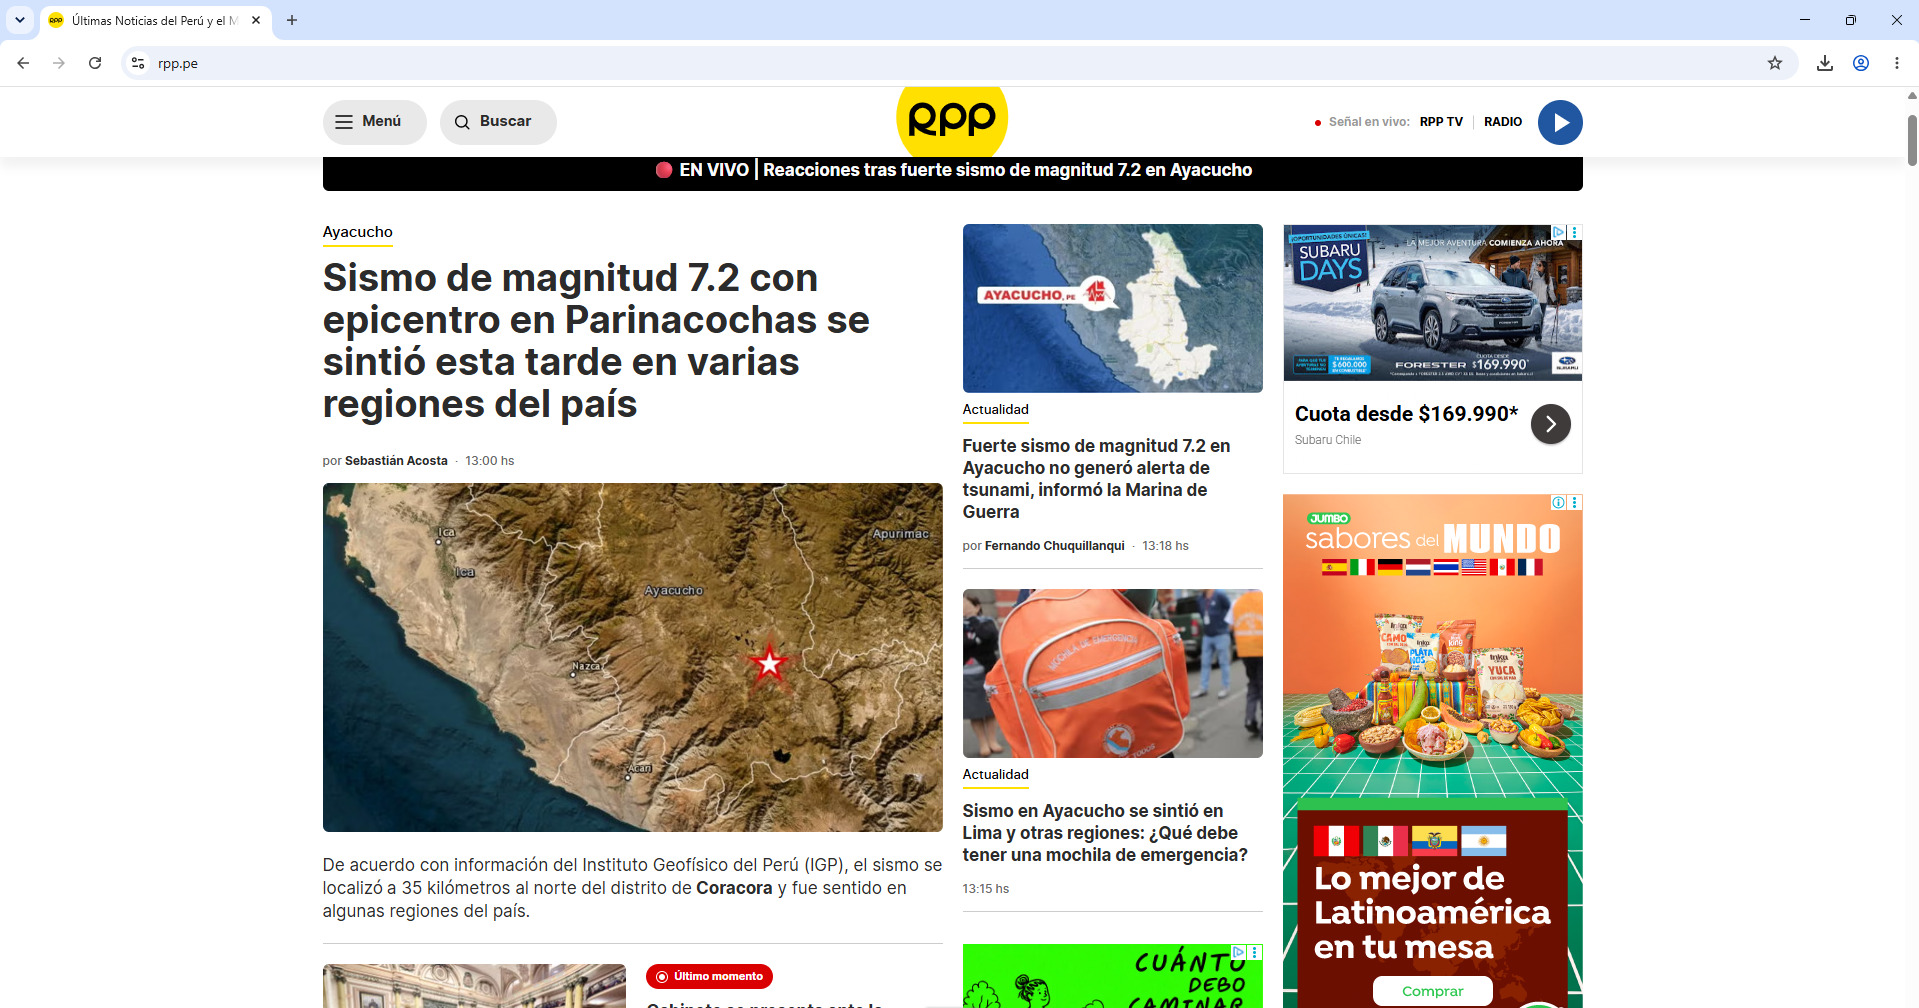Read the headline about the magnitude 7.2 Parinacochas quake
The height and width of the screenshot is (1008, 1919).
pos(596,341)
